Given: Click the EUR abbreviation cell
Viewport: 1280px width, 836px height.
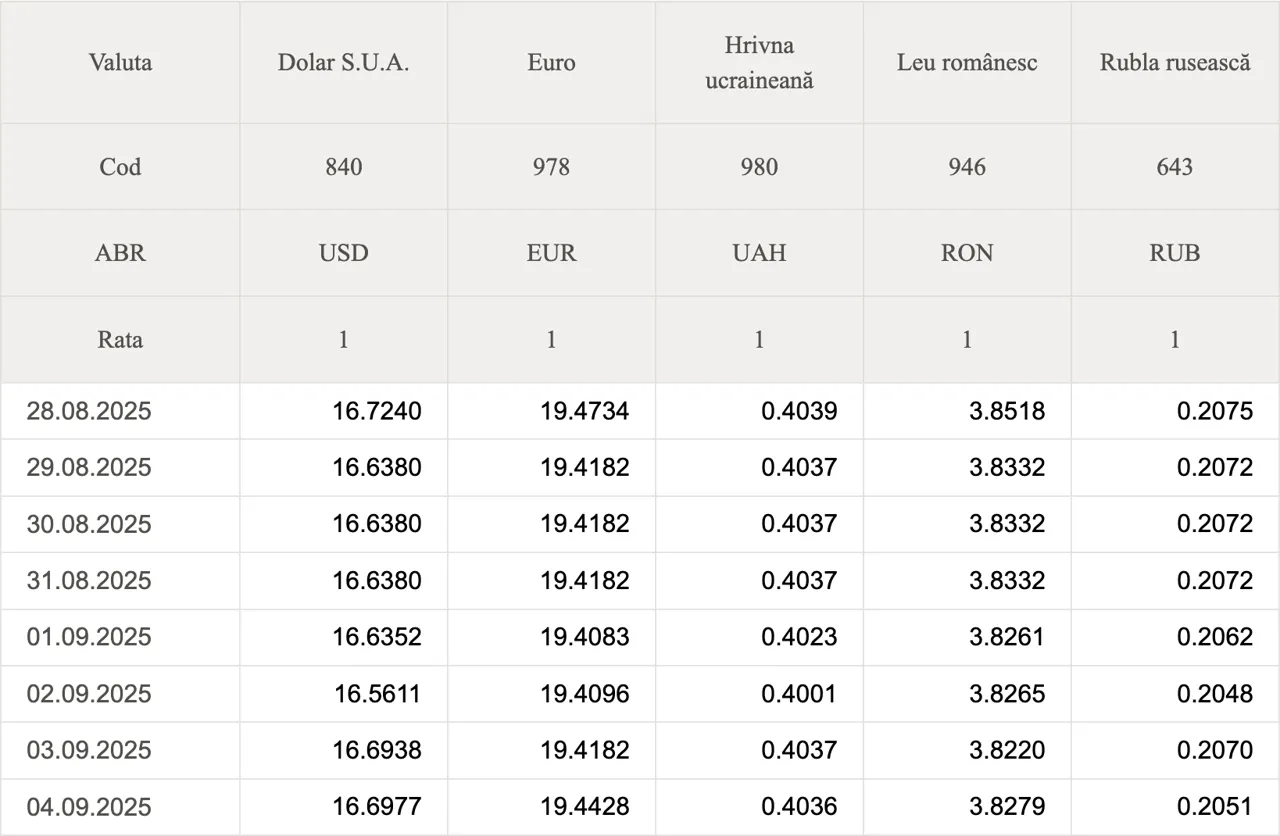Looking at the screenshot, I should [551, 253].
